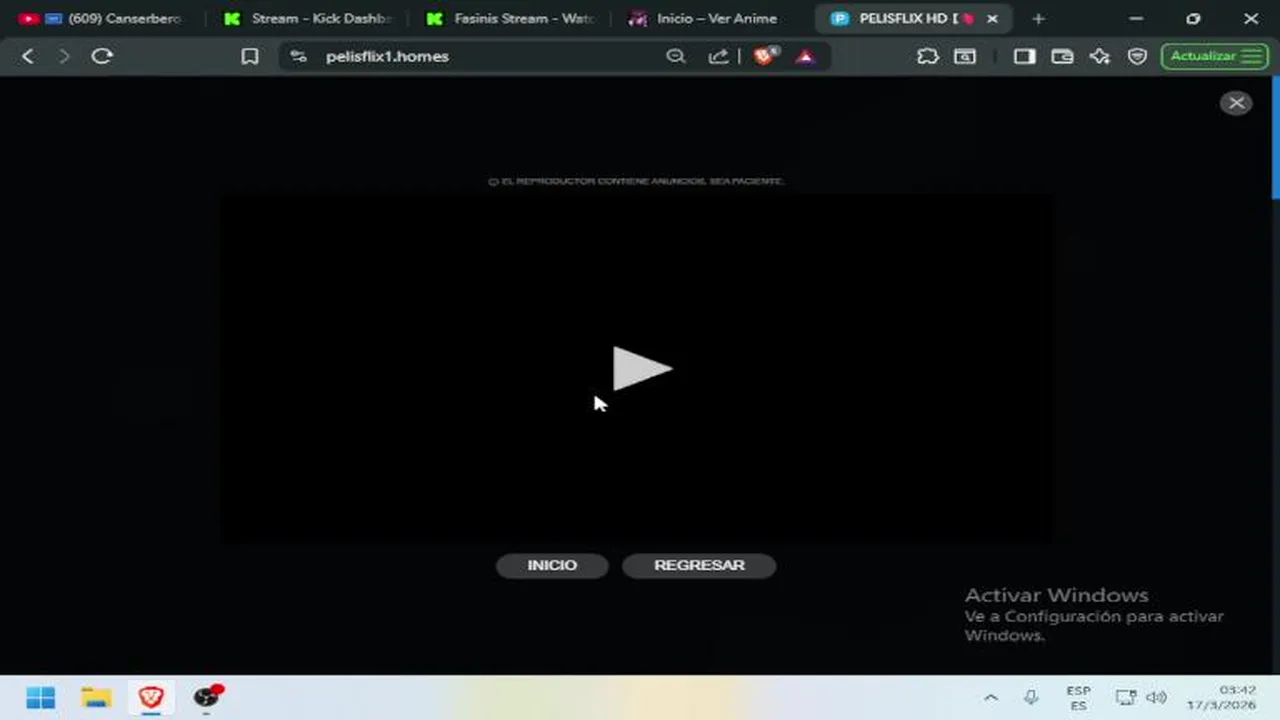1280x720 pixels.
Task: Show hidden system tray icons
Action: pos(990,698)
